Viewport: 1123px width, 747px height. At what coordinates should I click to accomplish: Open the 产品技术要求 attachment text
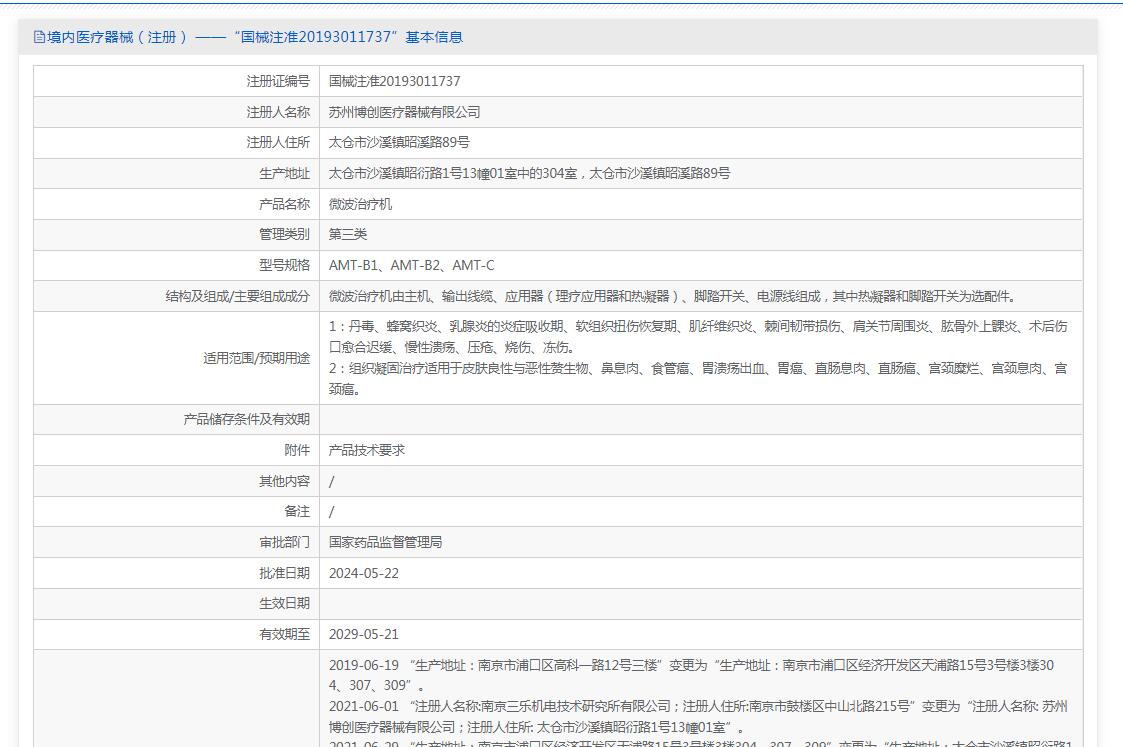[x=366, y=450]
